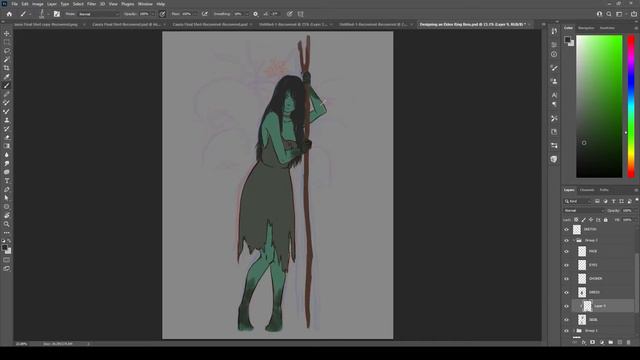
Task: Click the Home icon in options bar
Action: pyautogui.click(x=9, y=14)
